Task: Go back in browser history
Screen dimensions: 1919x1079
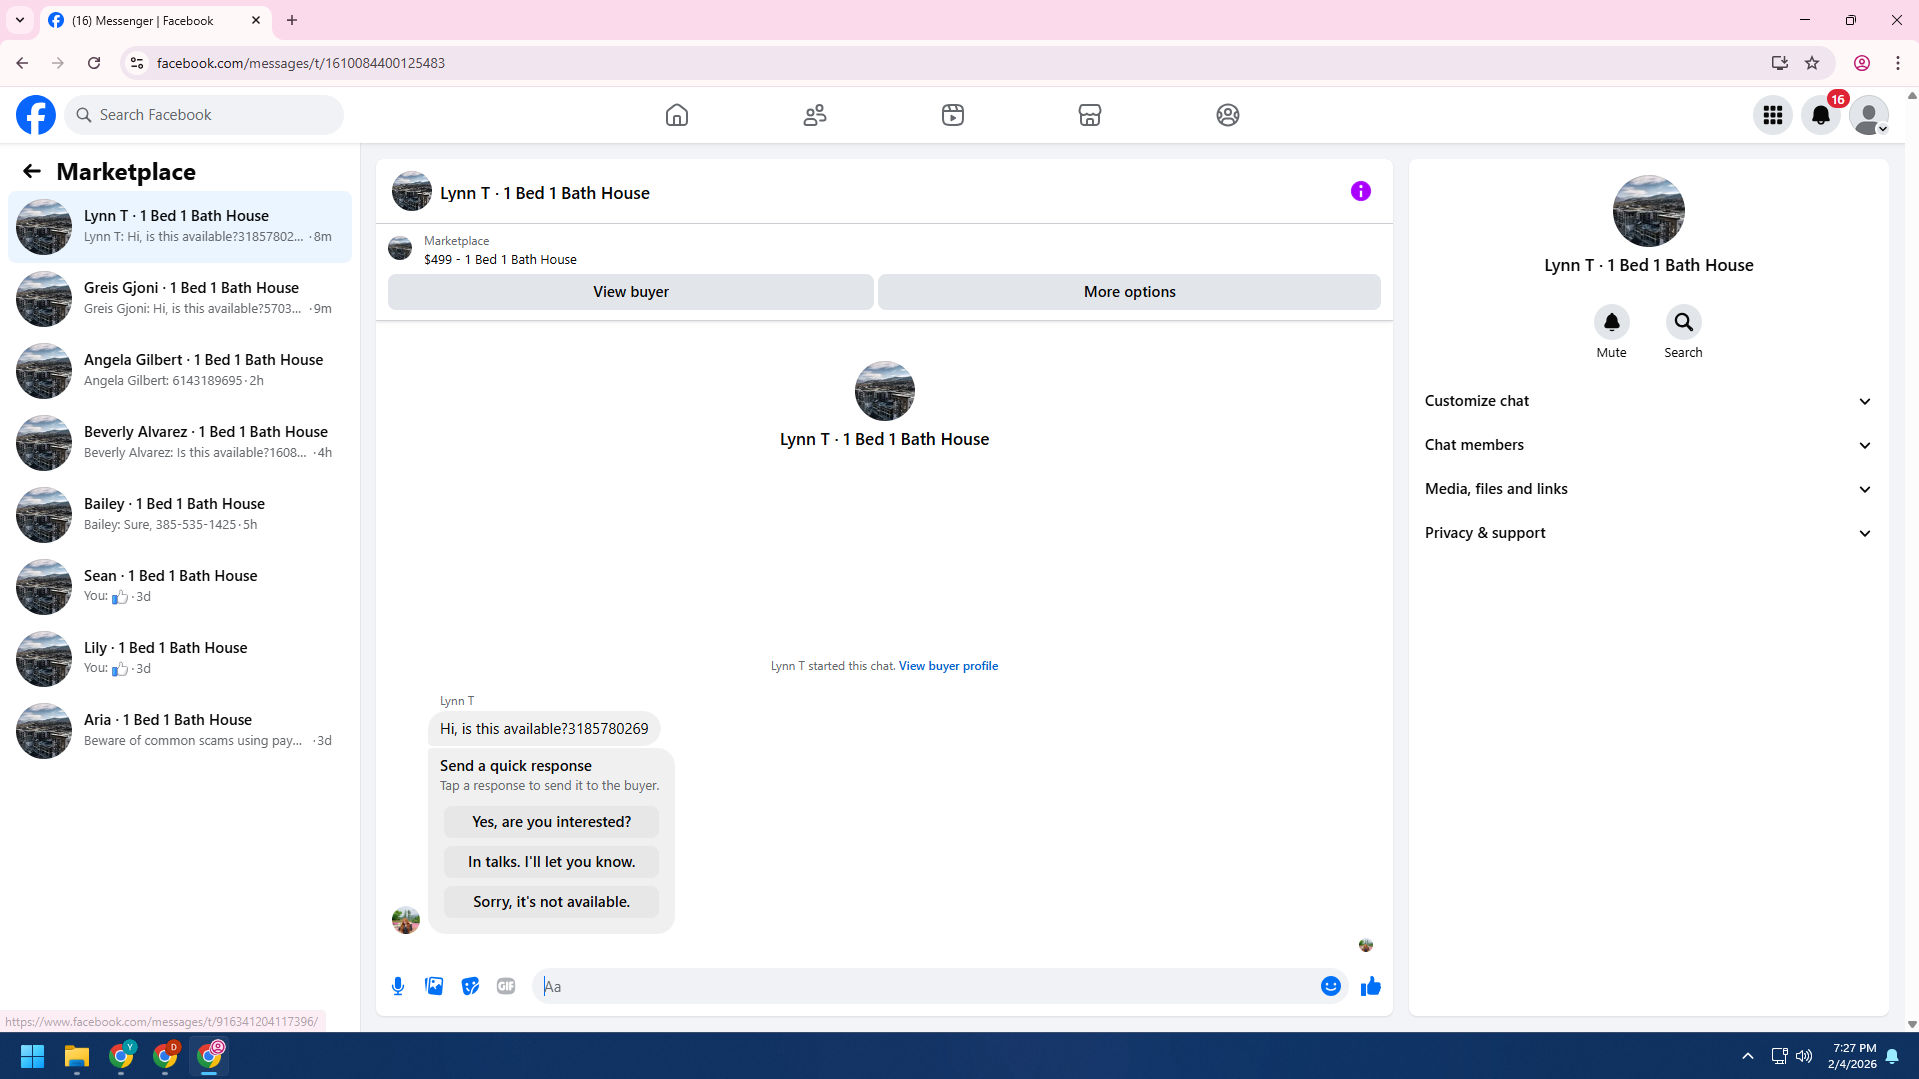Action: point(22,63)
